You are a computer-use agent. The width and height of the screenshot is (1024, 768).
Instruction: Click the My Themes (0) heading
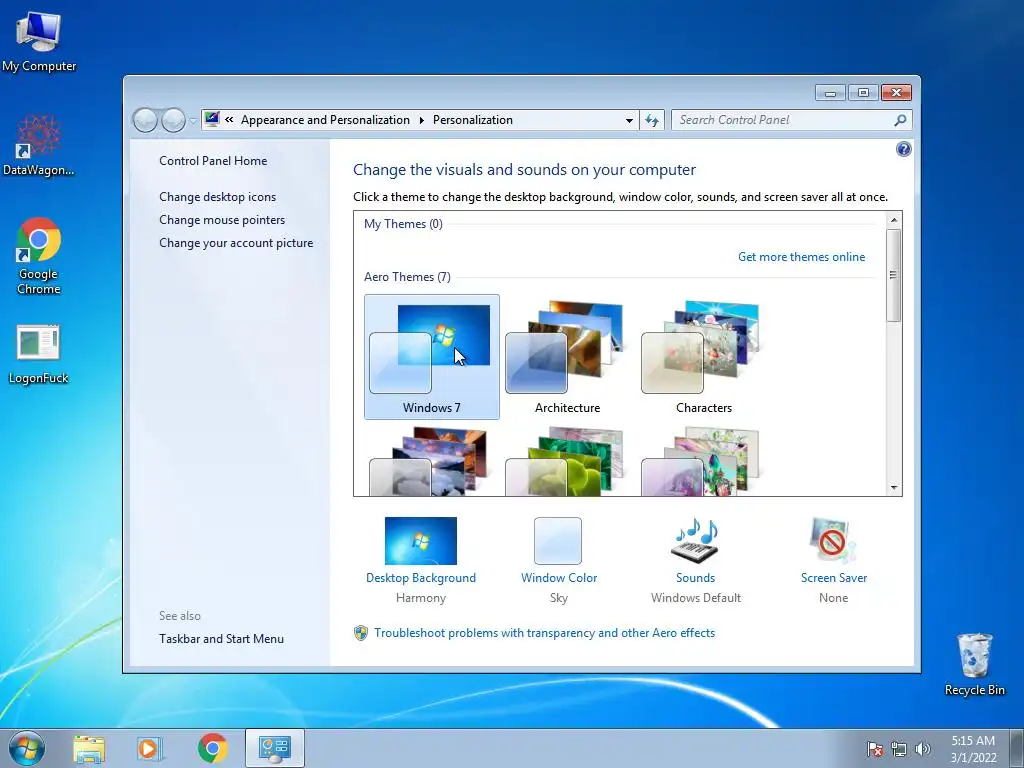(x=403, y=224)
